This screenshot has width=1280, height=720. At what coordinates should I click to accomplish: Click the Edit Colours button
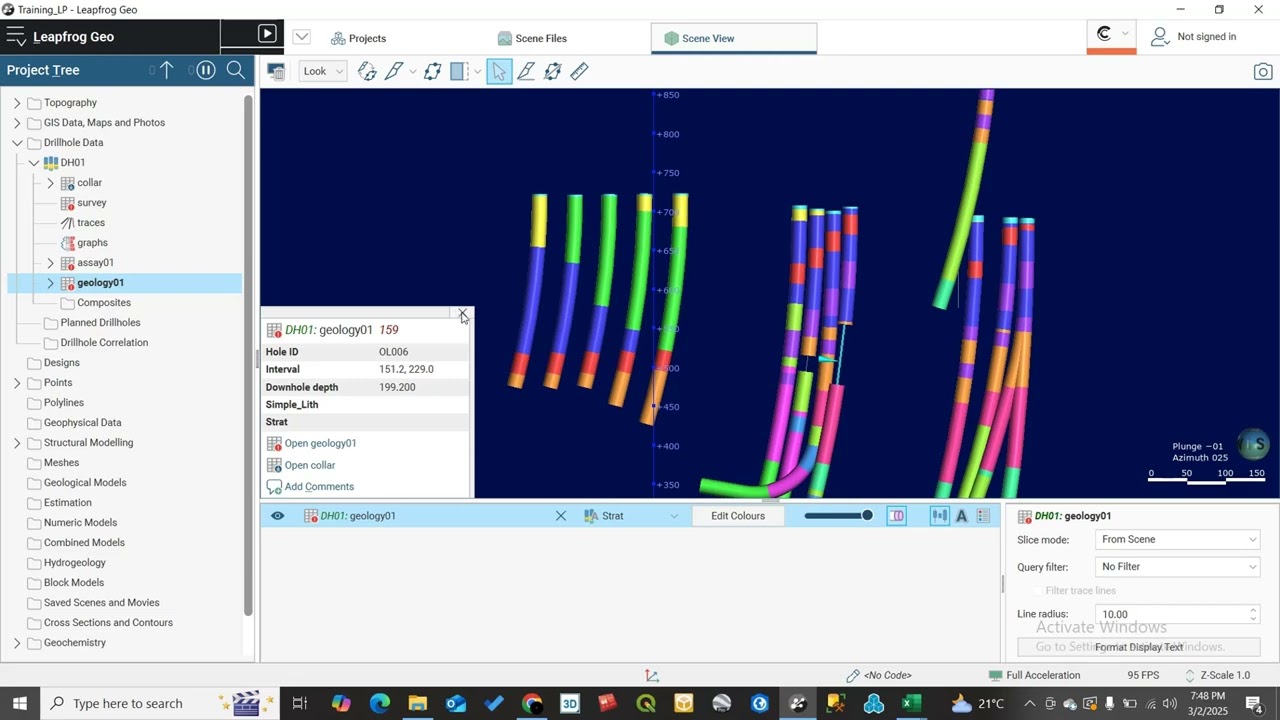pos(738,516)
